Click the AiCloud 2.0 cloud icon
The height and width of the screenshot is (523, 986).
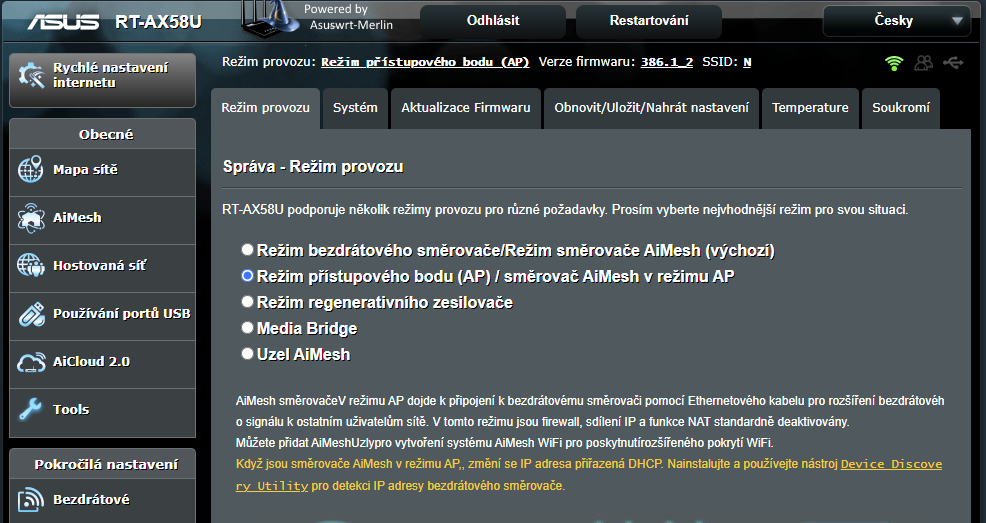pos(31,362)
